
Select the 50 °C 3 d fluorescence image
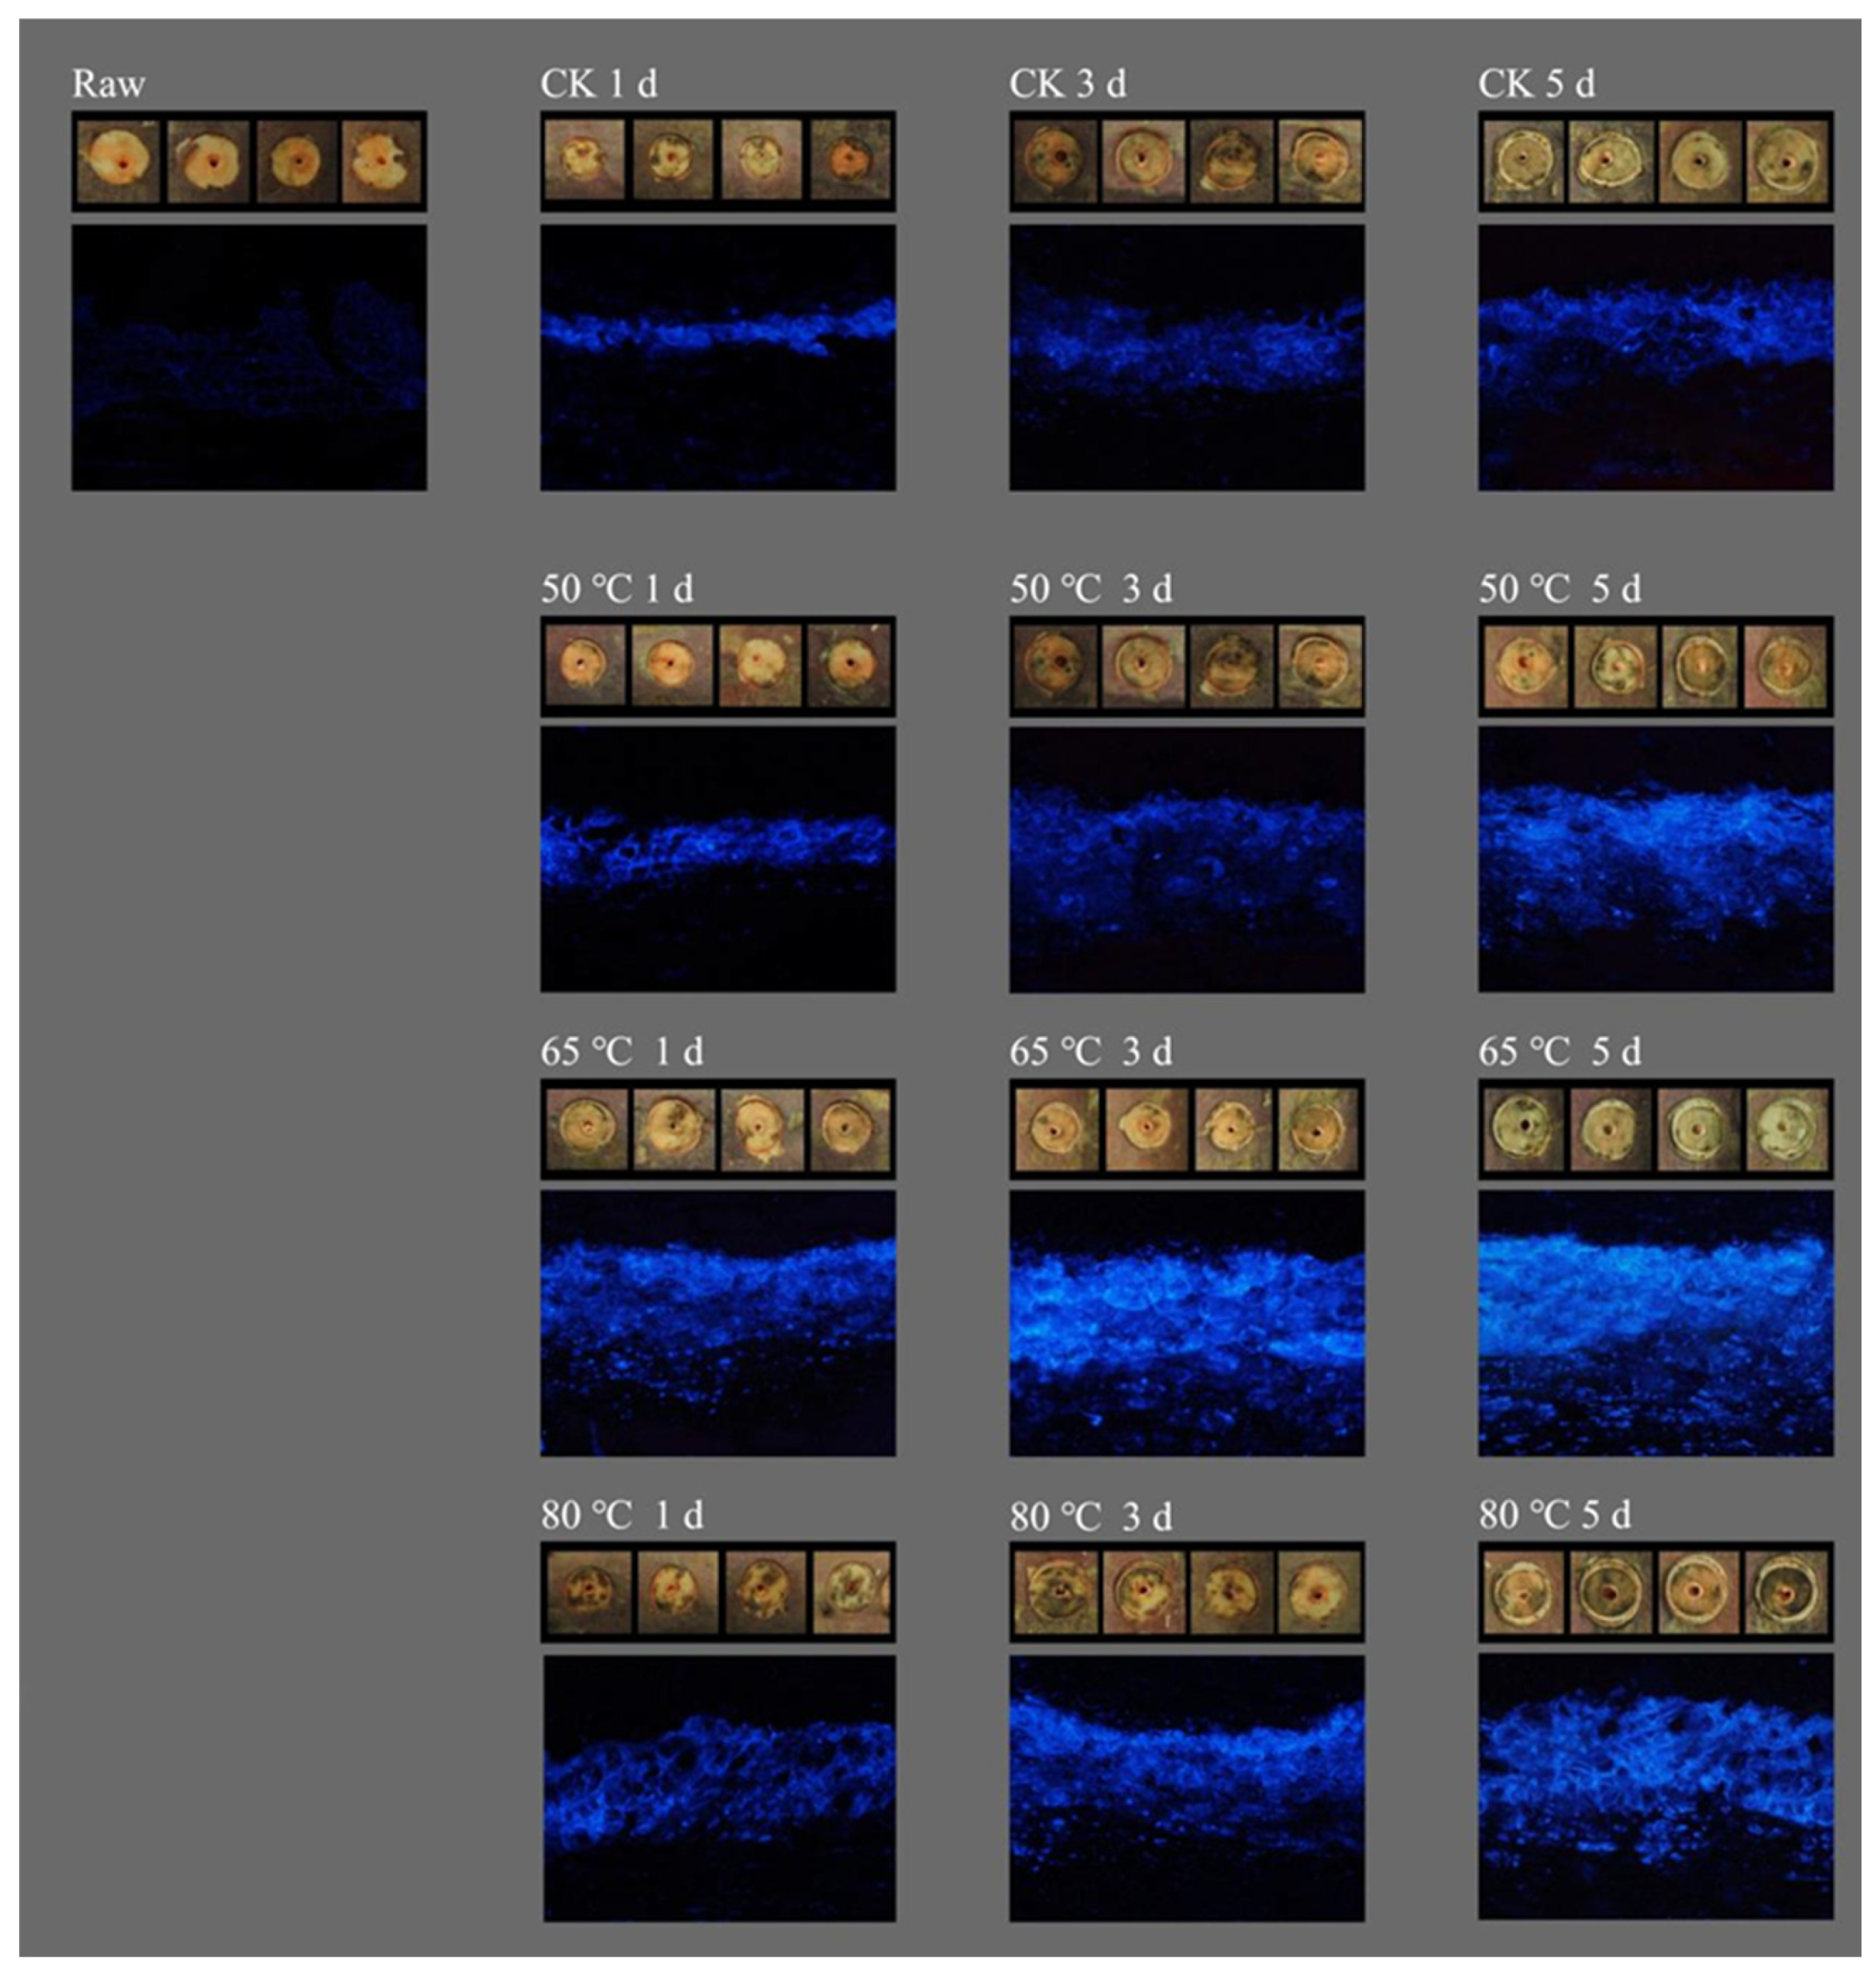click(x=1187, y=859)
